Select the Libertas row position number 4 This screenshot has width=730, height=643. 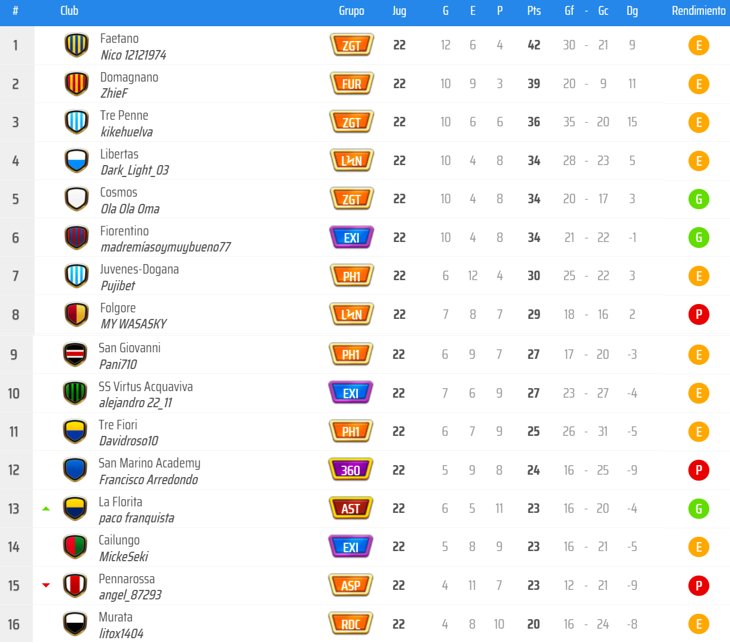(15, 161)
